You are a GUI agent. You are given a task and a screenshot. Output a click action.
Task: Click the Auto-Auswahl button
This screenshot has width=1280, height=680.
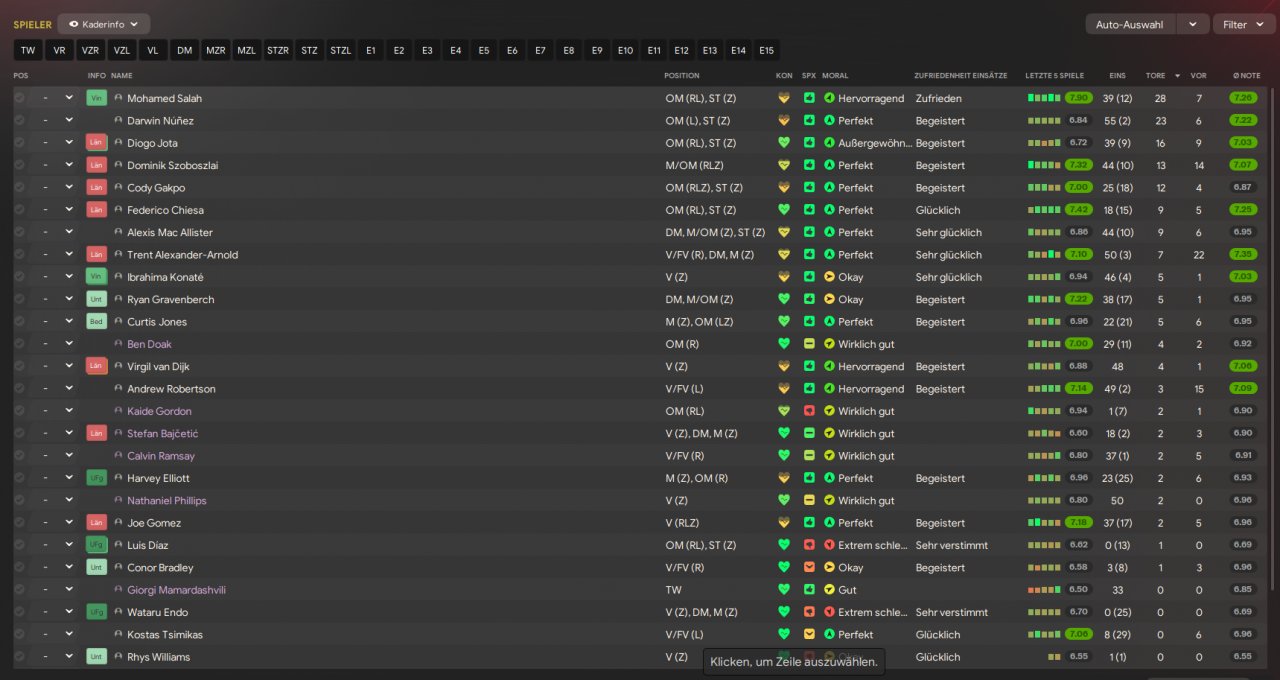[1131, 24]
